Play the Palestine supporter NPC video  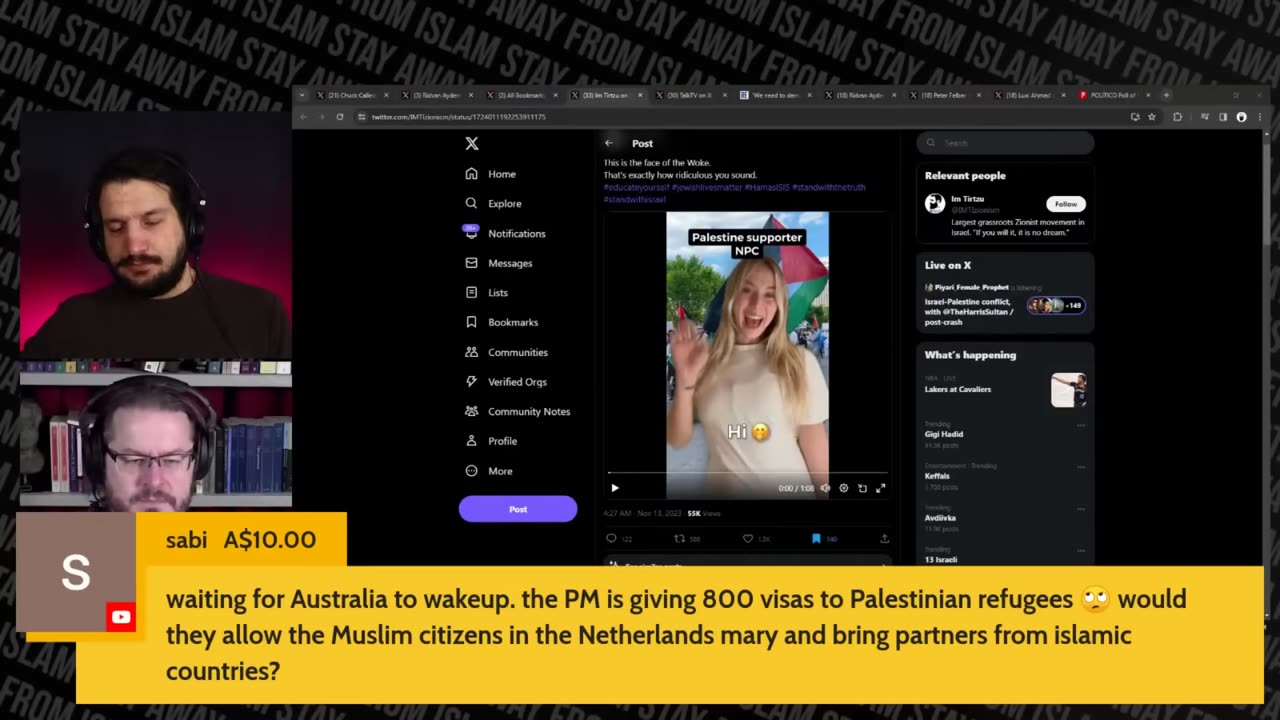coord(615,488)
